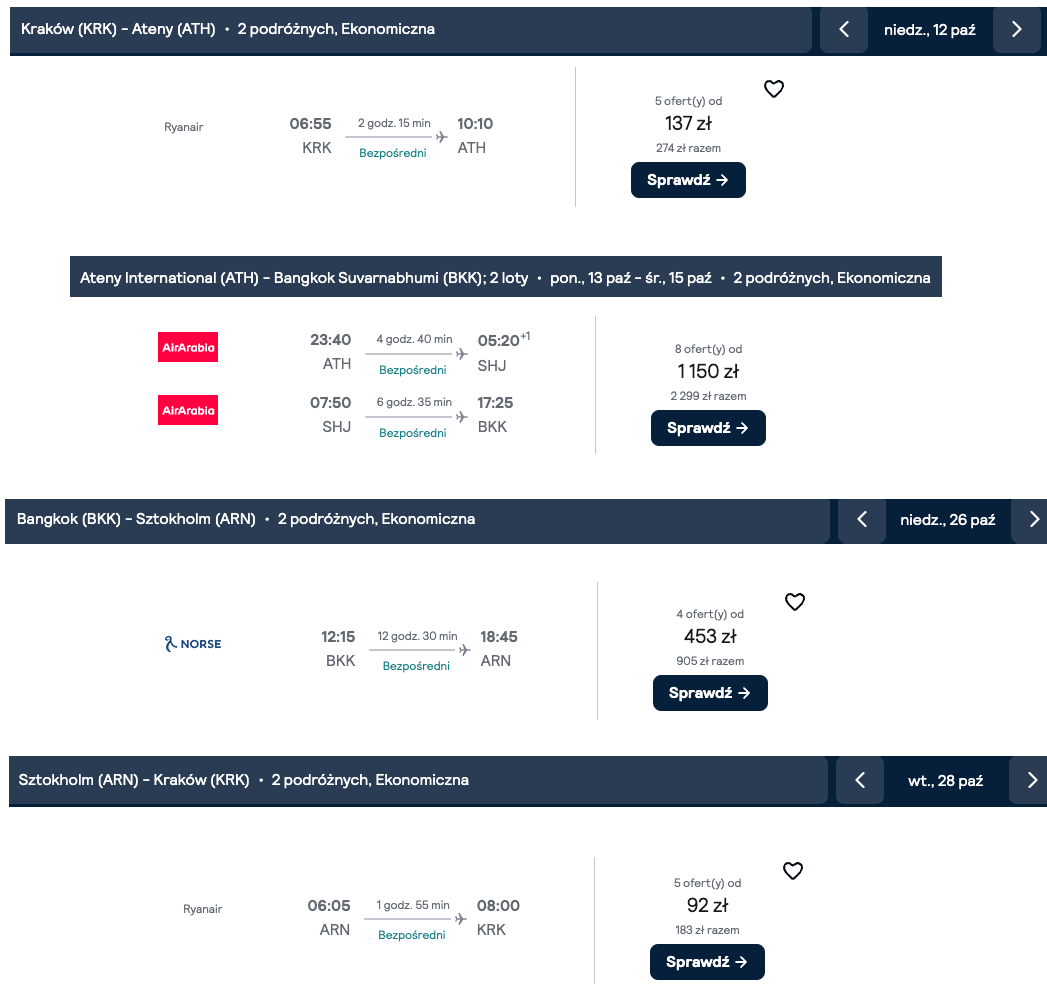Image resolution: width=1047 pixels, height=984 pixels.
Task: Open the wt., 28 paź date selector
Action: click(x=946, y=780)
